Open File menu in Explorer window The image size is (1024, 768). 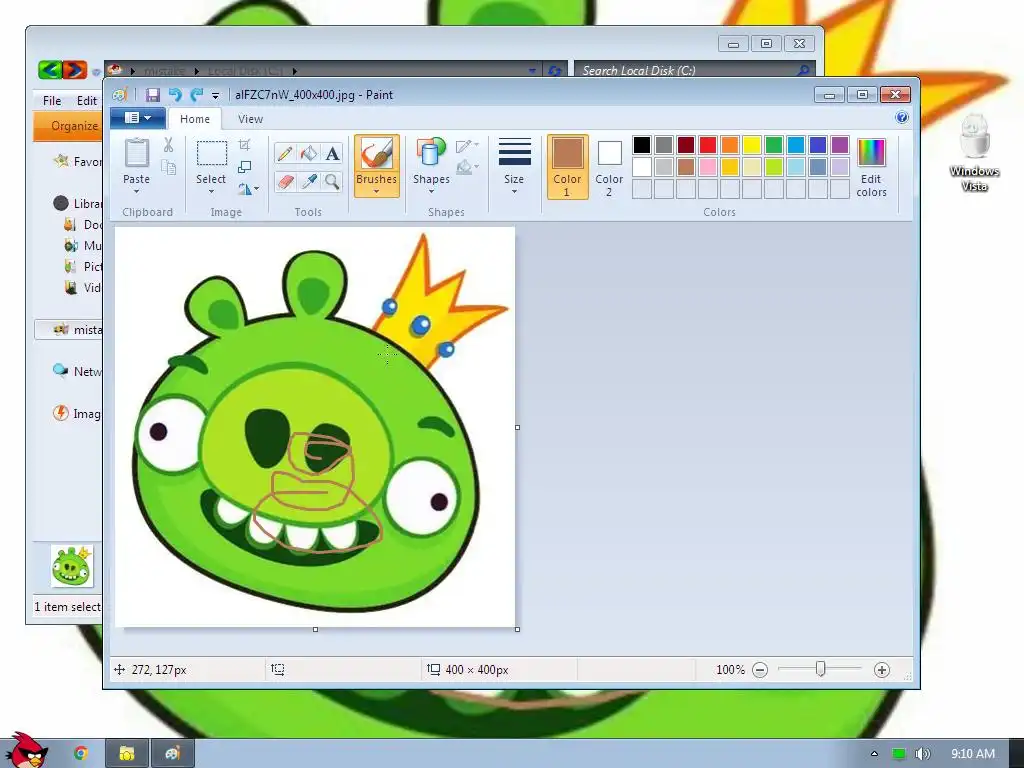(x=52, y=101)
